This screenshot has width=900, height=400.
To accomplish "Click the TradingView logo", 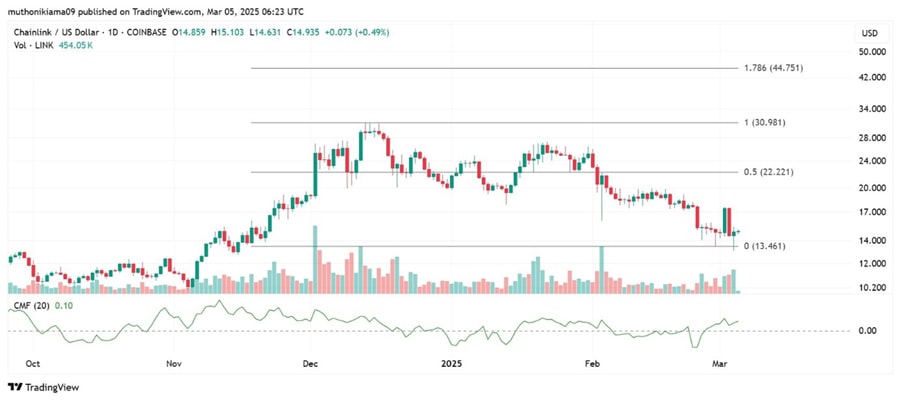I will pyautogui.click(x=44, y=387).
